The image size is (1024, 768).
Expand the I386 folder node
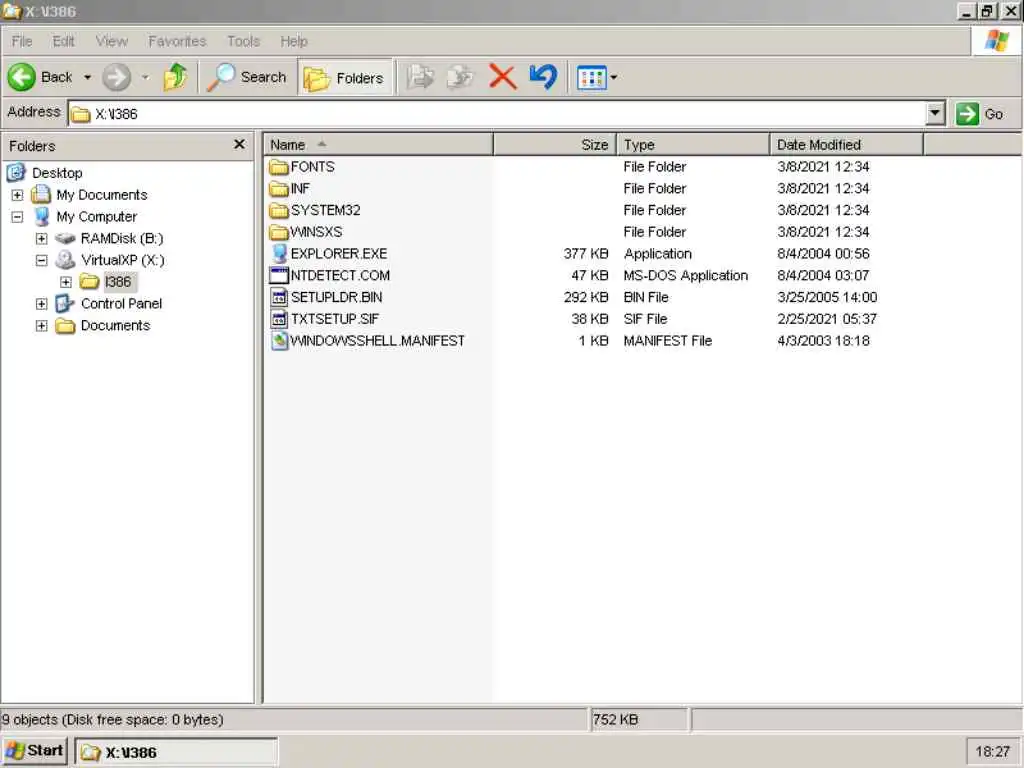click(x=66, y=282)
